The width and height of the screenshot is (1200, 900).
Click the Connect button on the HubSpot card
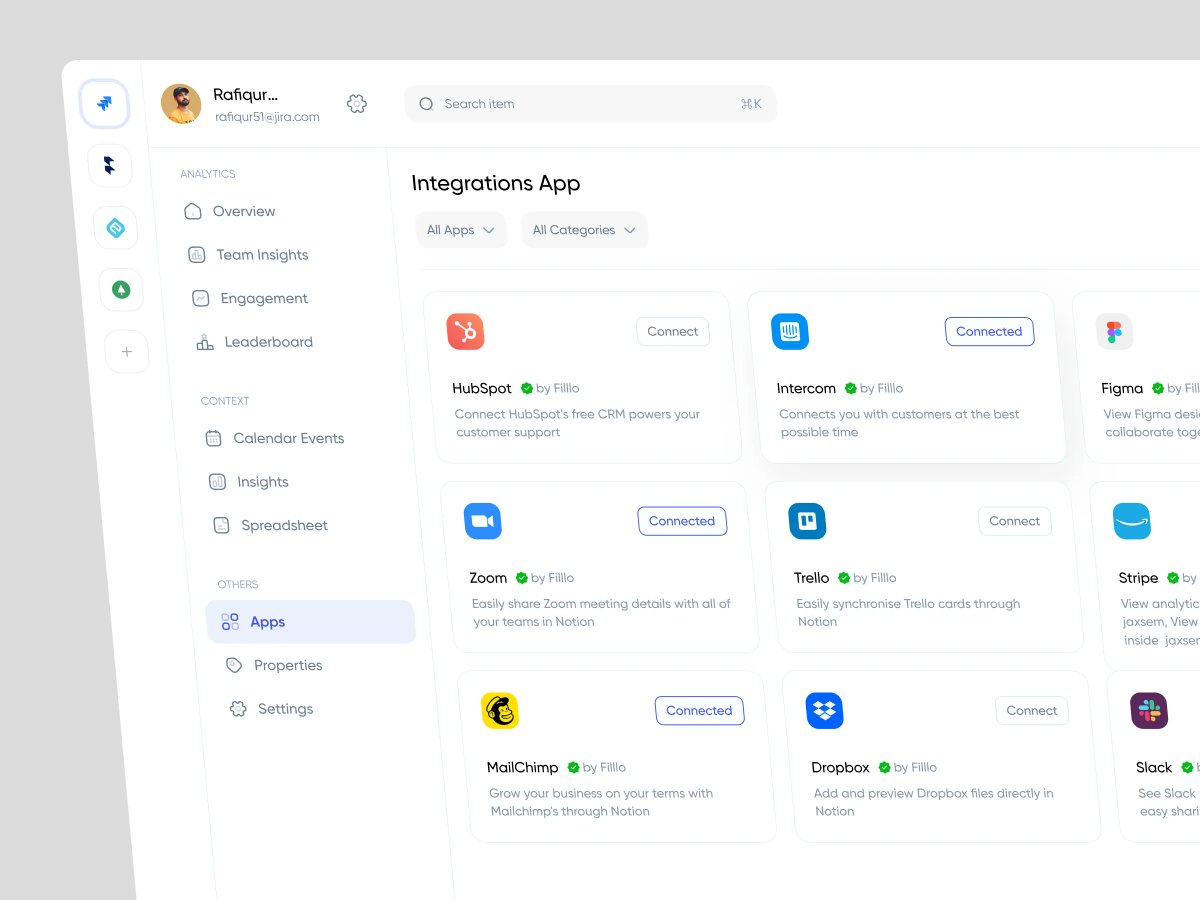673,332
